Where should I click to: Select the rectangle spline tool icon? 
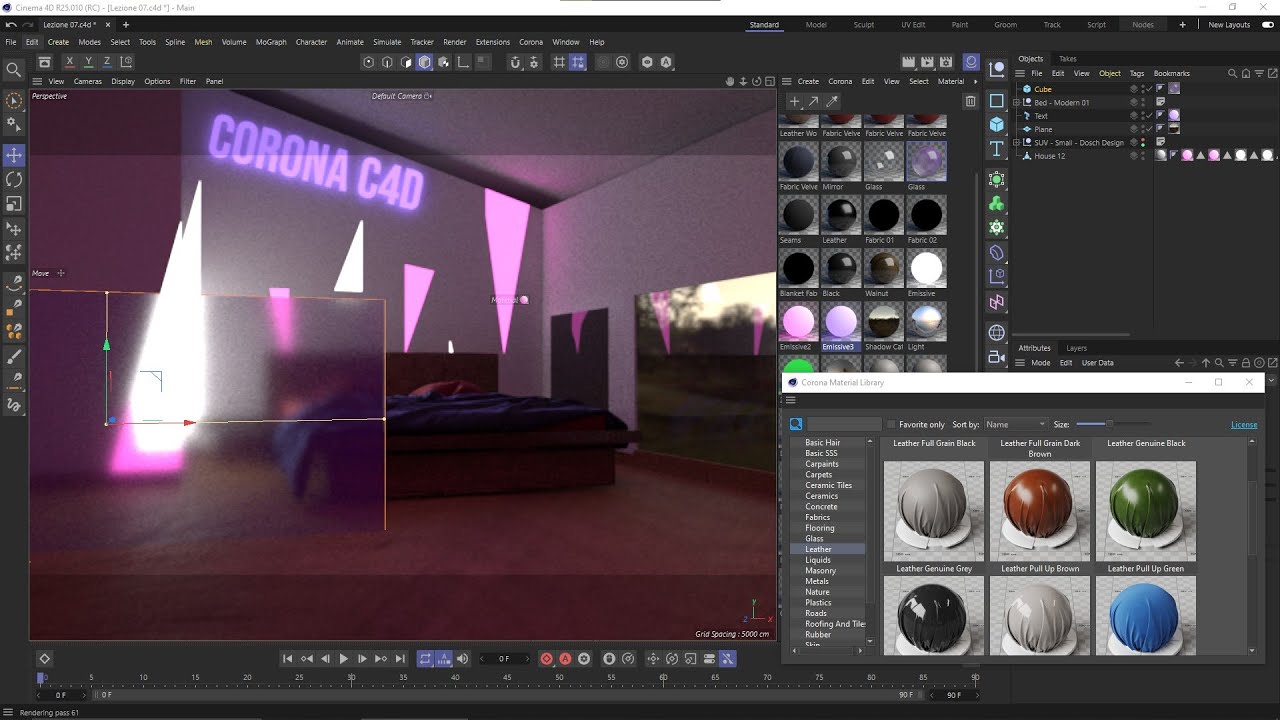[997, 100]
